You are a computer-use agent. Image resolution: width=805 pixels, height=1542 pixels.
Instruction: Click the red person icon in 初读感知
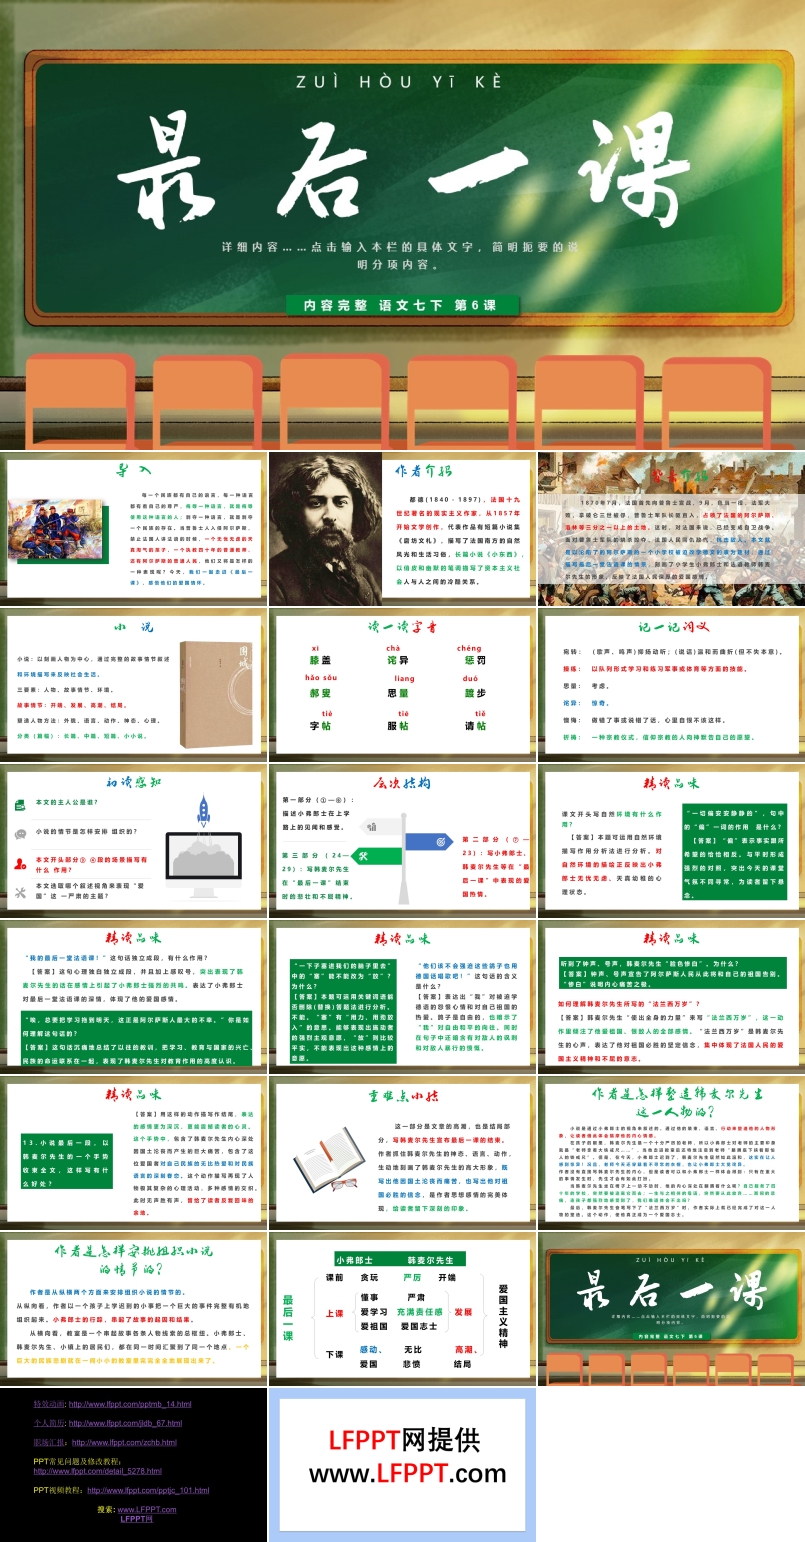[20, 864]
